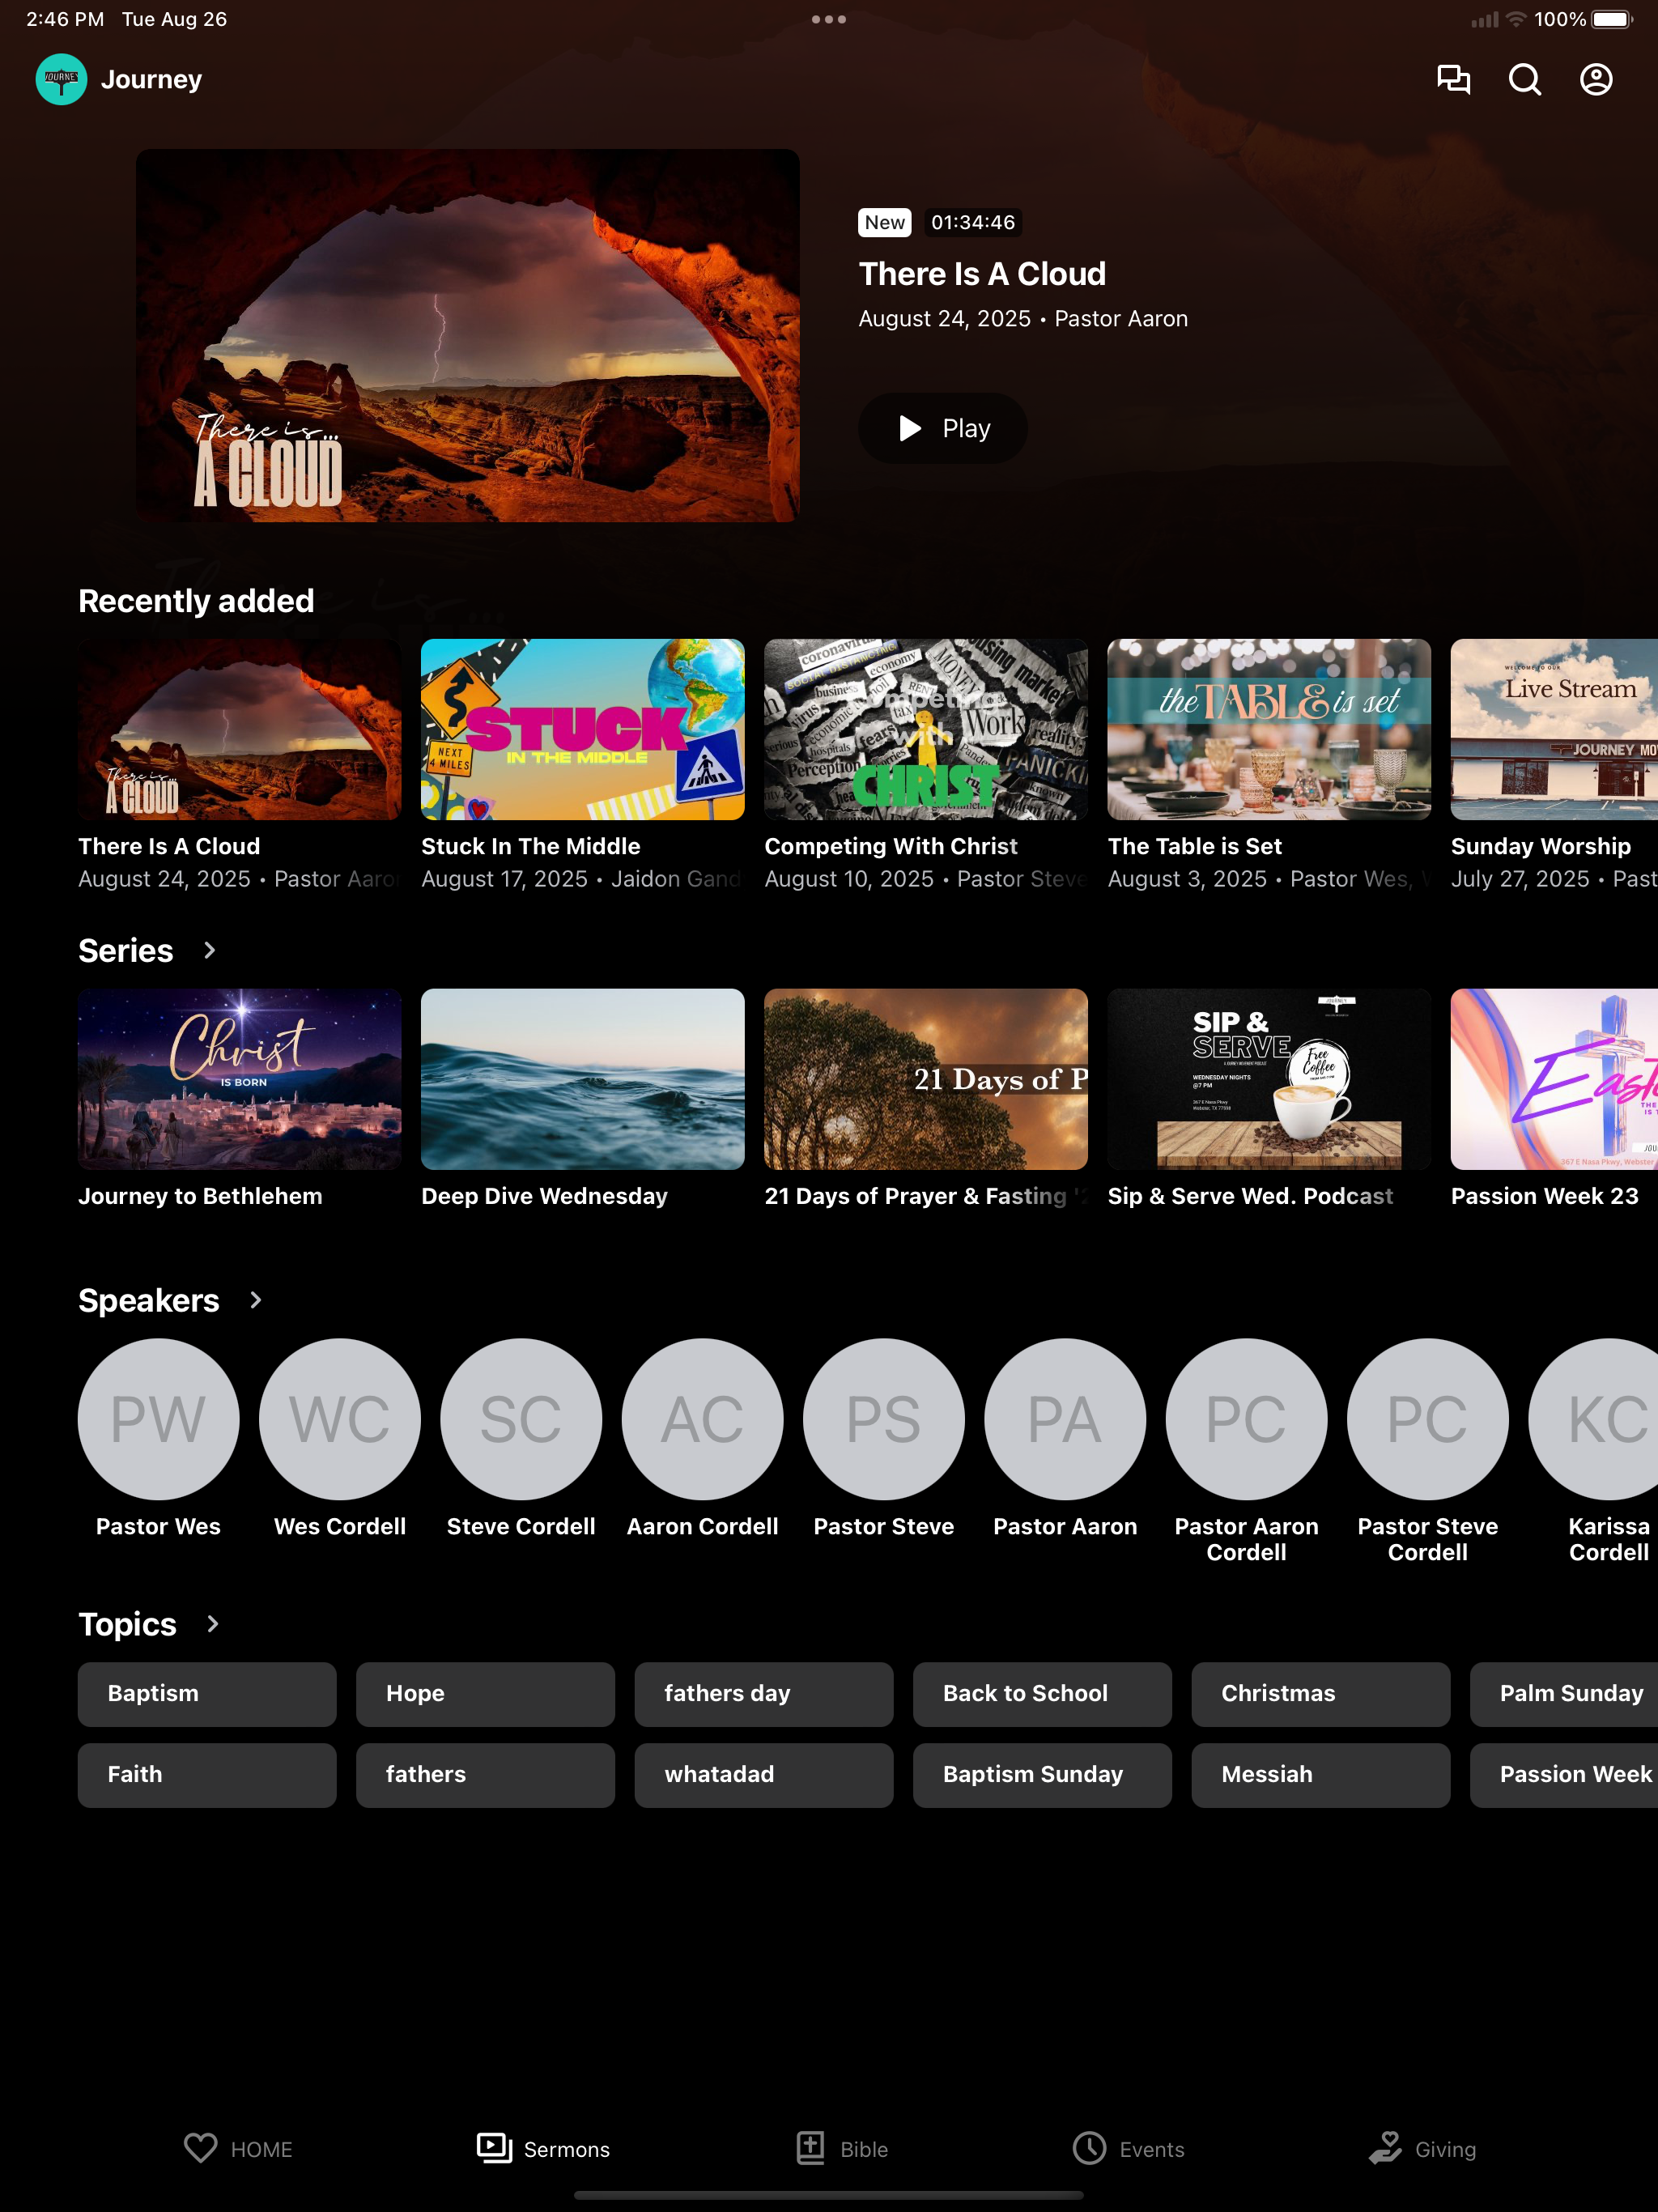Select Pastor Wes speaker avatar
Image resolution: width=1658 pixels, height=2212 pixels.
158,1419
